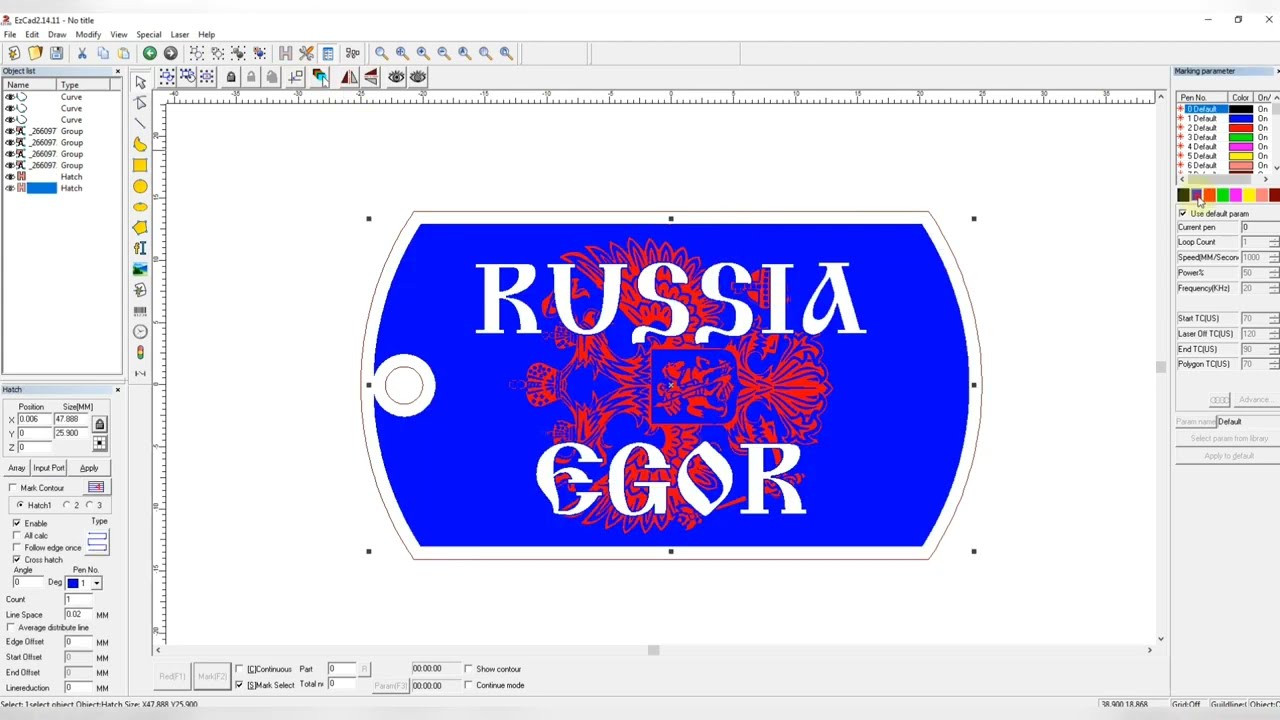This screenshot has width=1280, height=720.
Task: Select hatch radio button 3
Action: (90, 505)
